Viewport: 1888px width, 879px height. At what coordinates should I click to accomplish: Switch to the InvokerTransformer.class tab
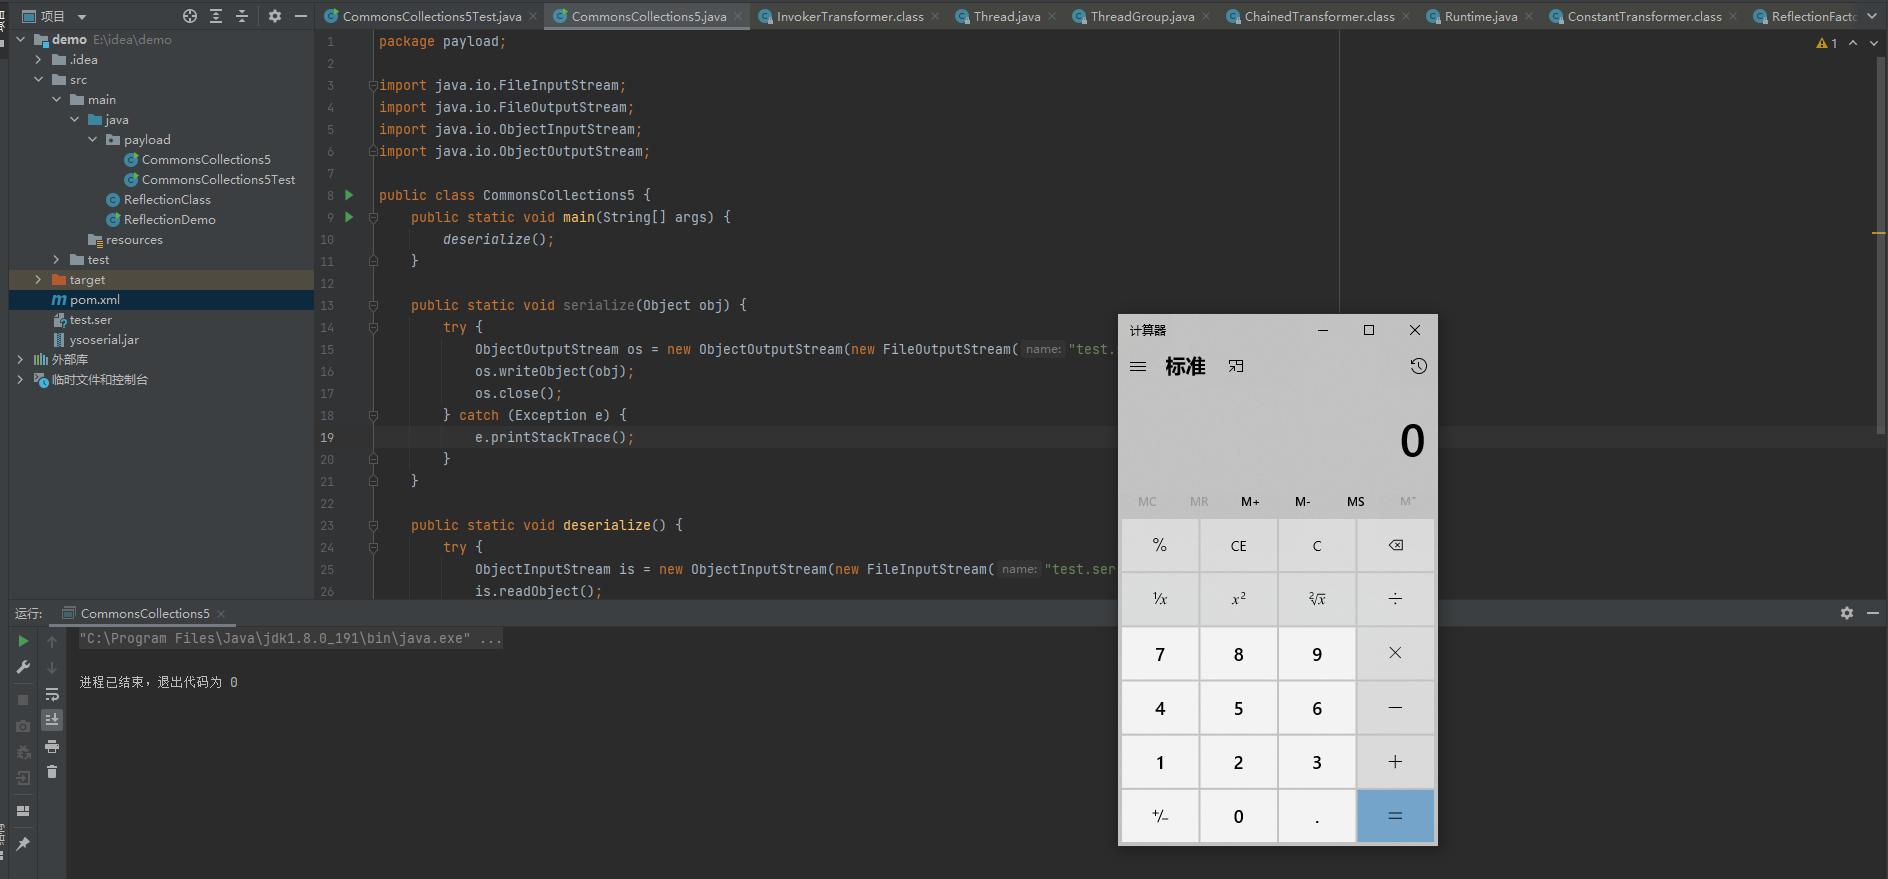(849, 17)
